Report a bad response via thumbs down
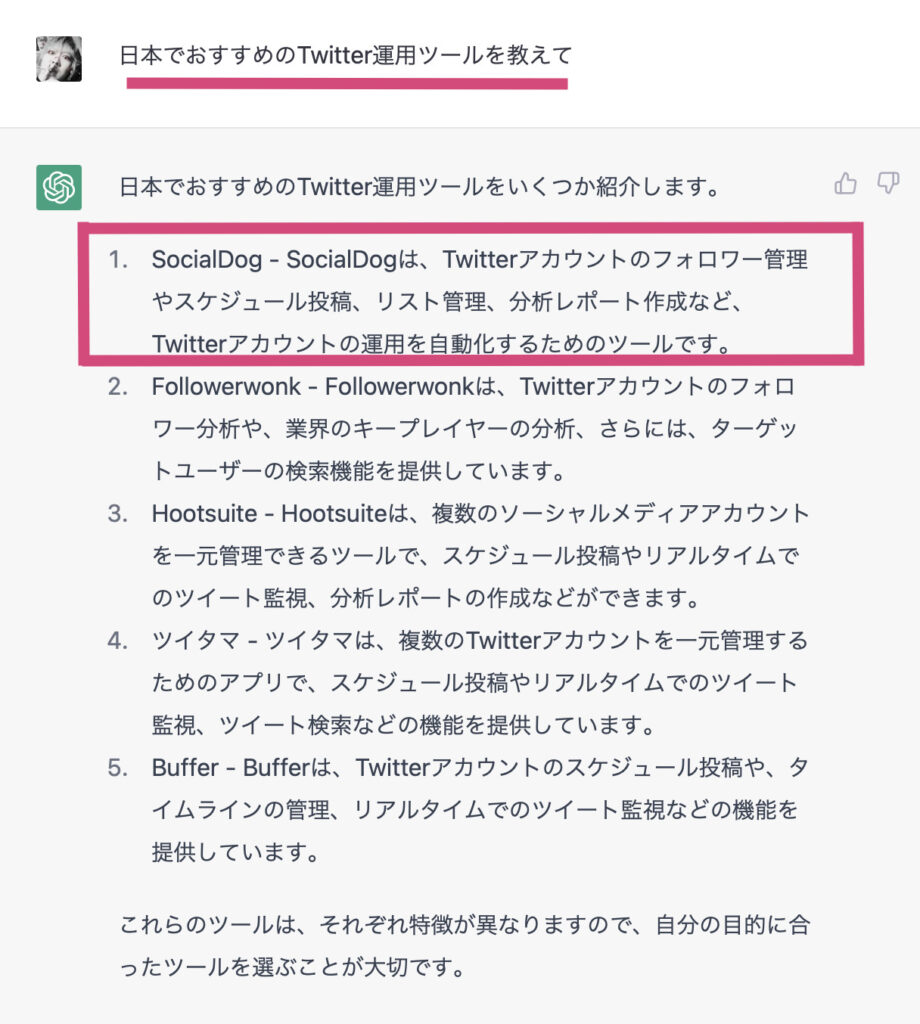 coord(888,183)
